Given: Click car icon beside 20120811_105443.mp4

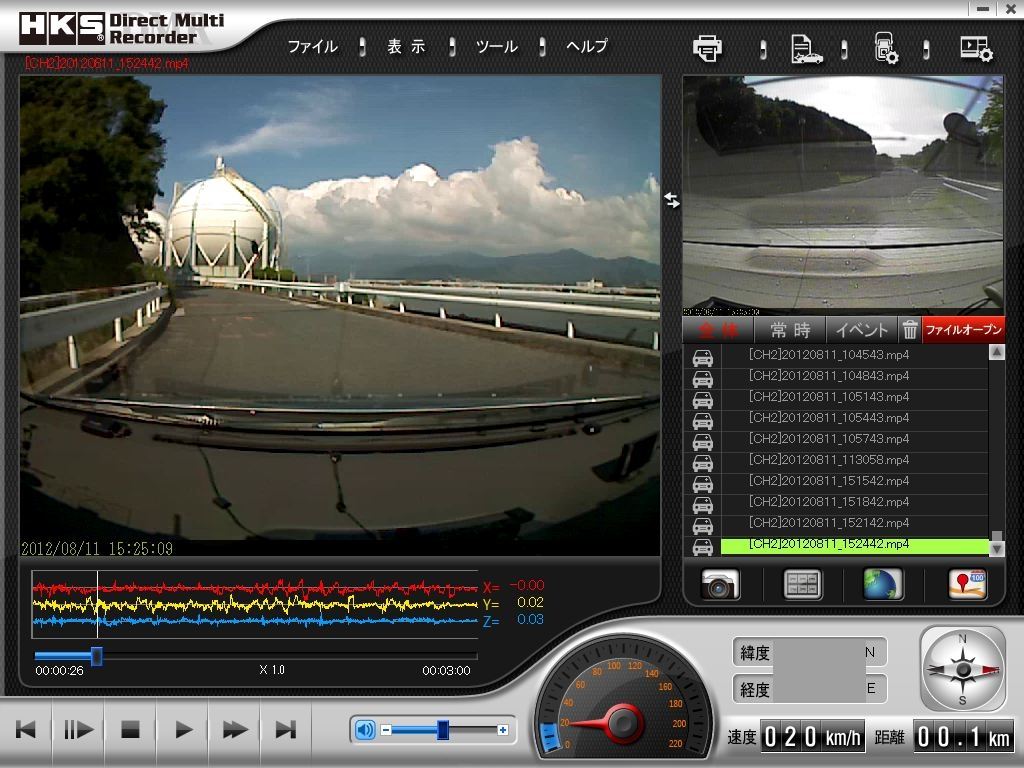Looking at the screenshot, I should pos(703,421).
